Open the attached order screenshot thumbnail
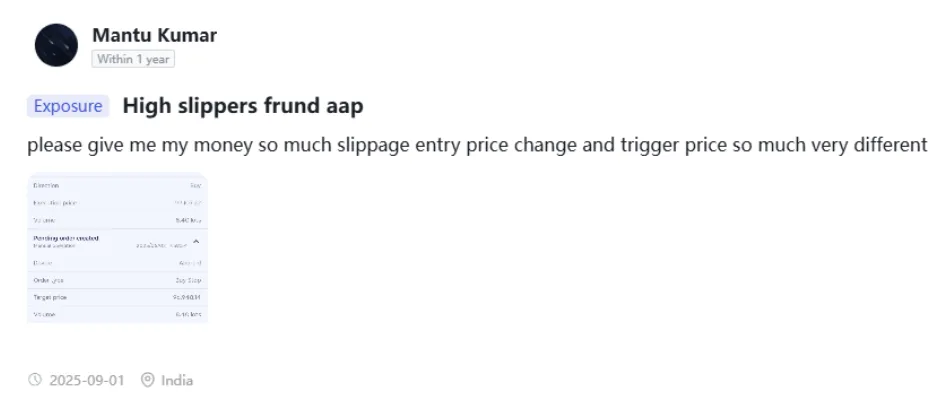 click(118, 248)
